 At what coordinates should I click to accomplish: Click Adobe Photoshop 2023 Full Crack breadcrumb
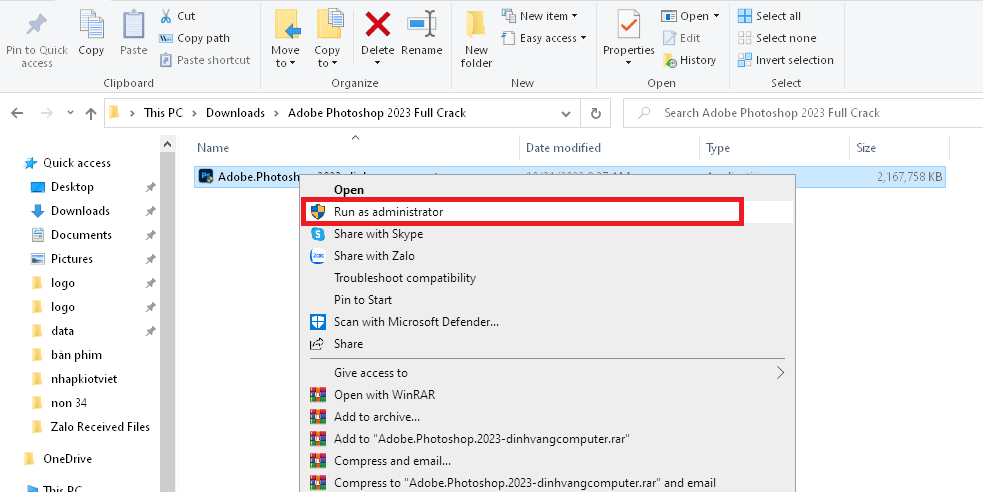pyautogui.click(x=377, y=113)
